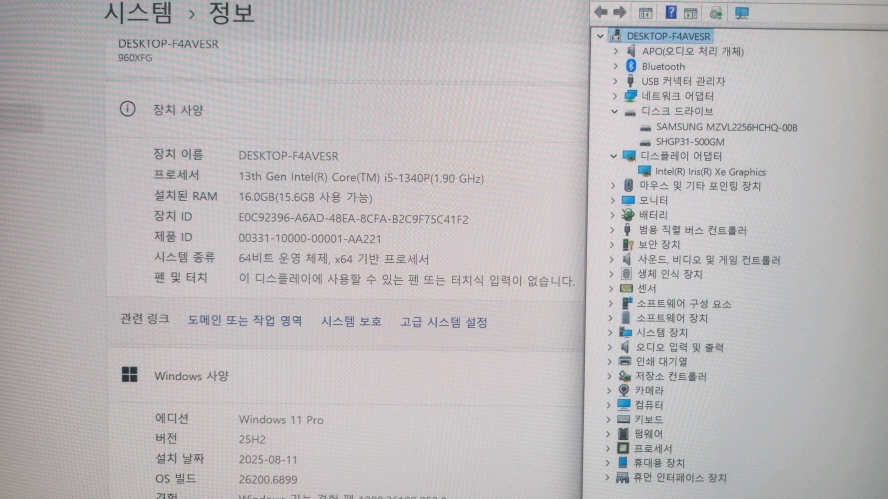Select the 센서 category icon
The height and width of the screenshot is (499, 888).
(626, 288)
